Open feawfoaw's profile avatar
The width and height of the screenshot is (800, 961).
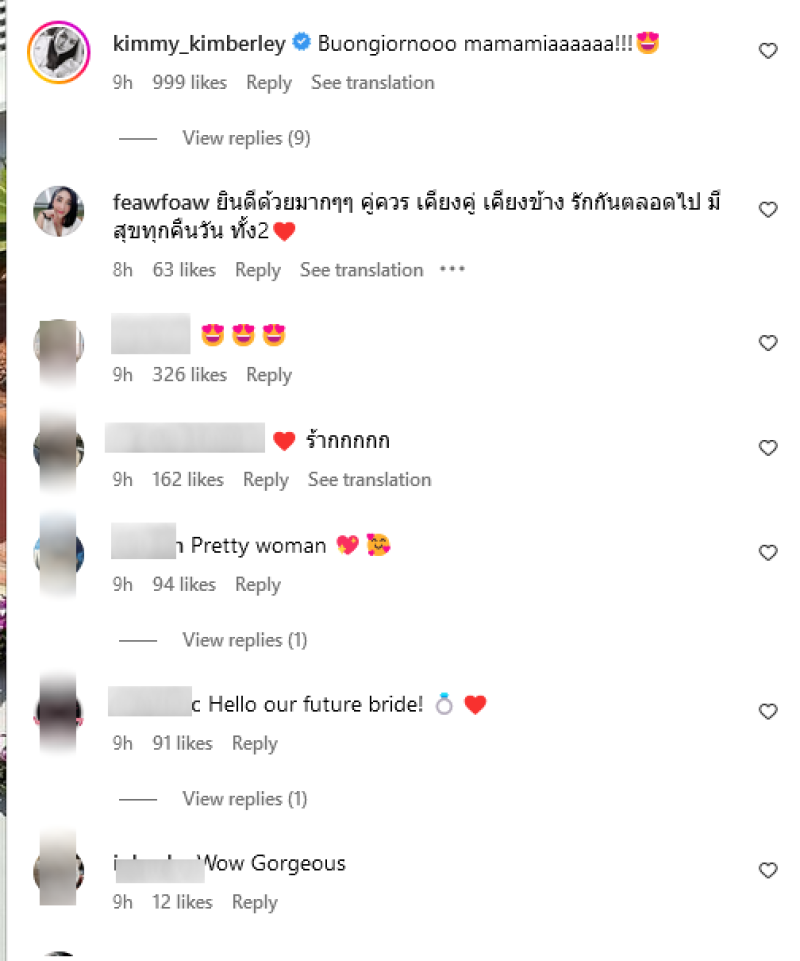pos(59,211)
